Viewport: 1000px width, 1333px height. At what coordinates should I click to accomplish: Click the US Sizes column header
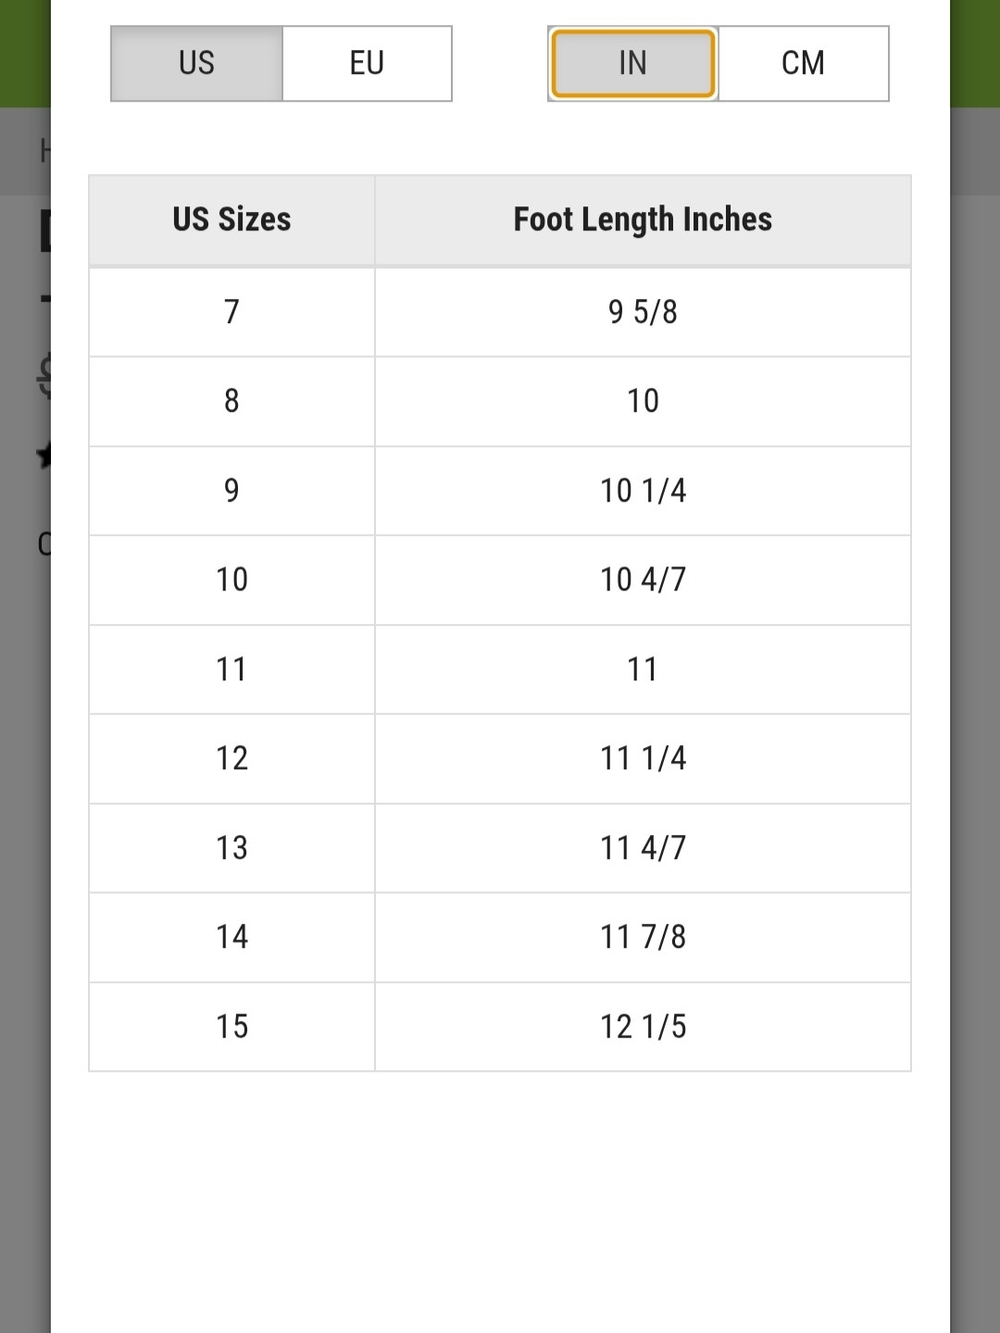(x=232, y=220)
